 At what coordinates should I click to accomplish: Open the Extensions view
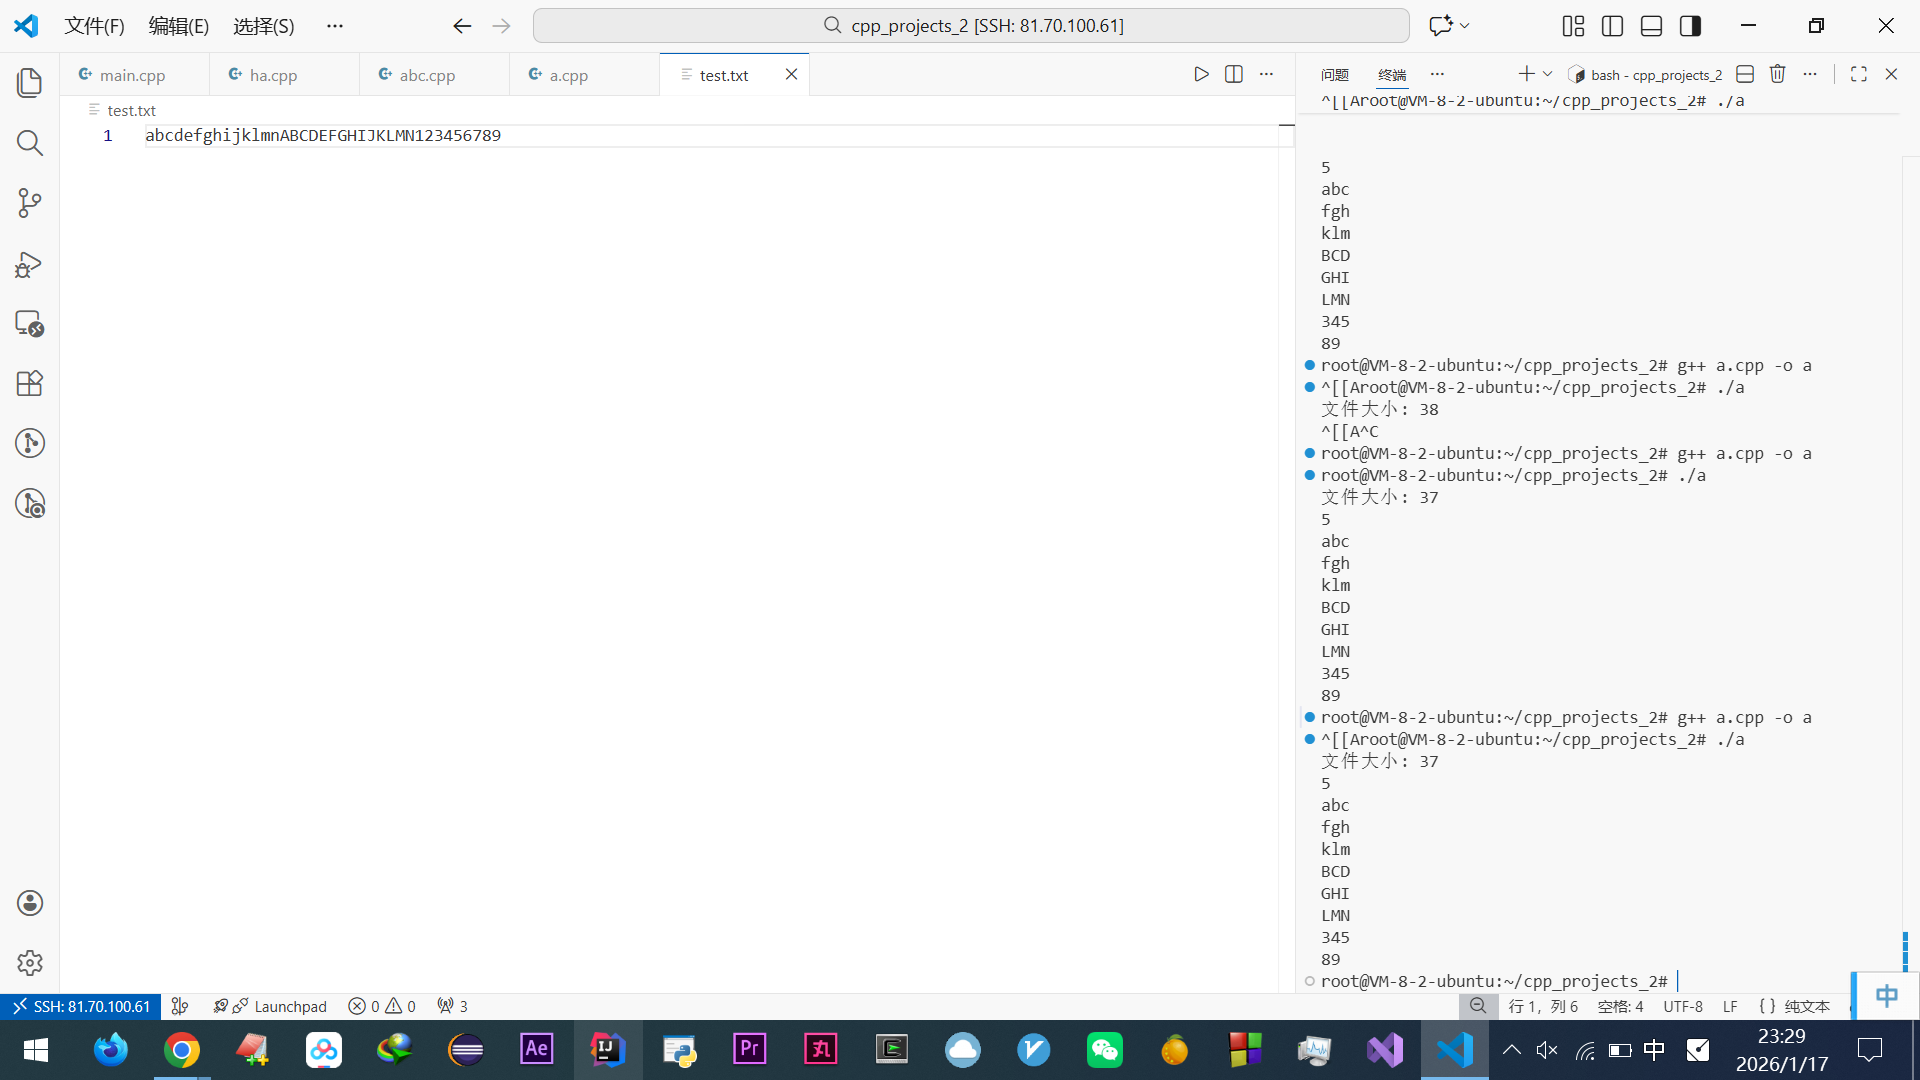tap(30, 384)
